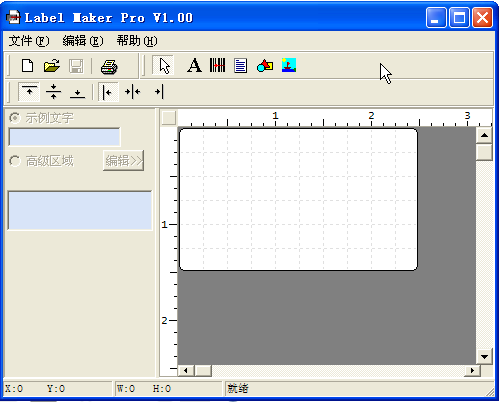Create a new label document
This screenshot has height=402, width=499.
pos(27,66)
